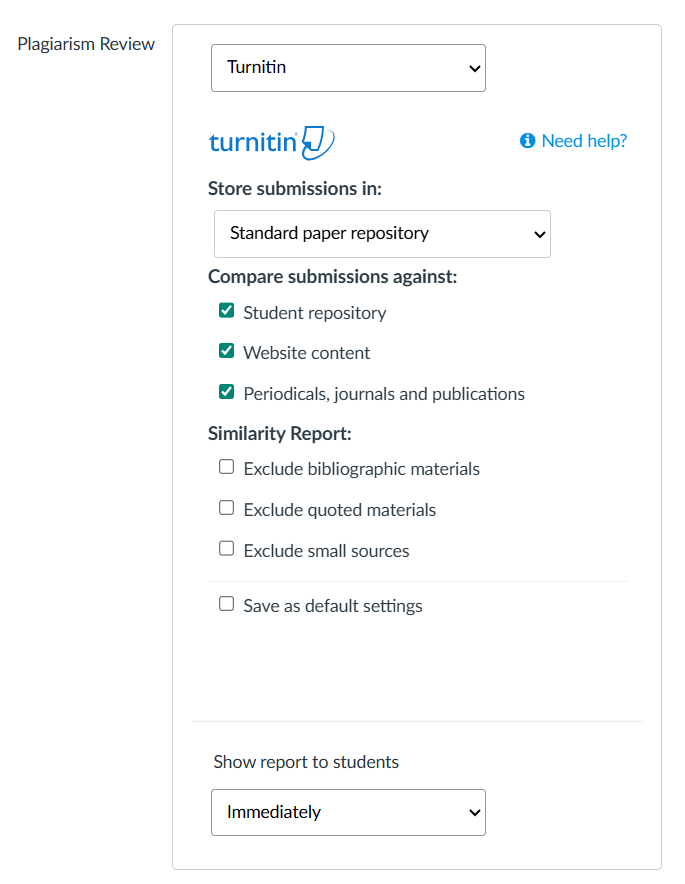Click the 'Save as default settings' label text

(x=333, y=606)
